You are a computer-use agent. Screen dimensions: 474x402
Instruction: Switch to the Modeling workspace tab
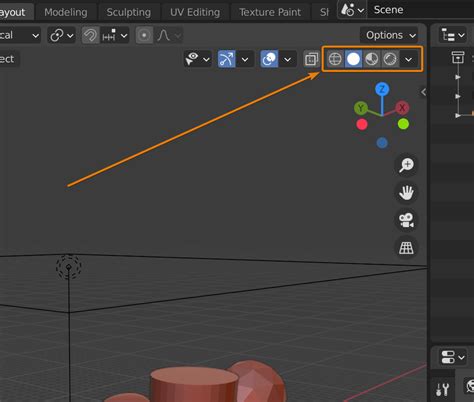point(66,12)
